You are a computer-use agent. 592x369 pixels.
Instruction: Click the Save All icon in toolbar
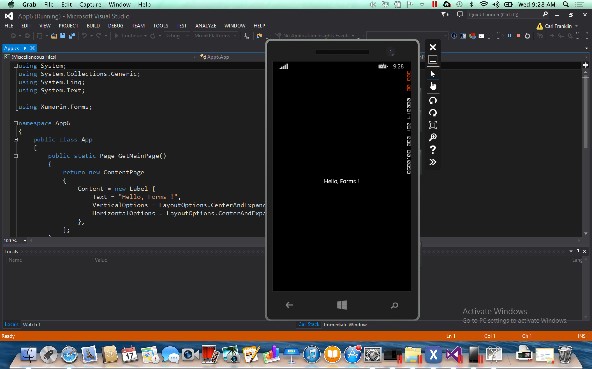[x=72, y=36]
